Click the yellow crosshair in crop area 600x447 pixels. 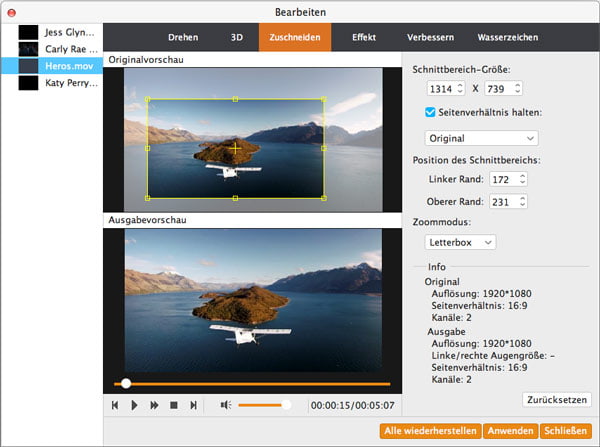pyautogui.click(x=235, y=148)
